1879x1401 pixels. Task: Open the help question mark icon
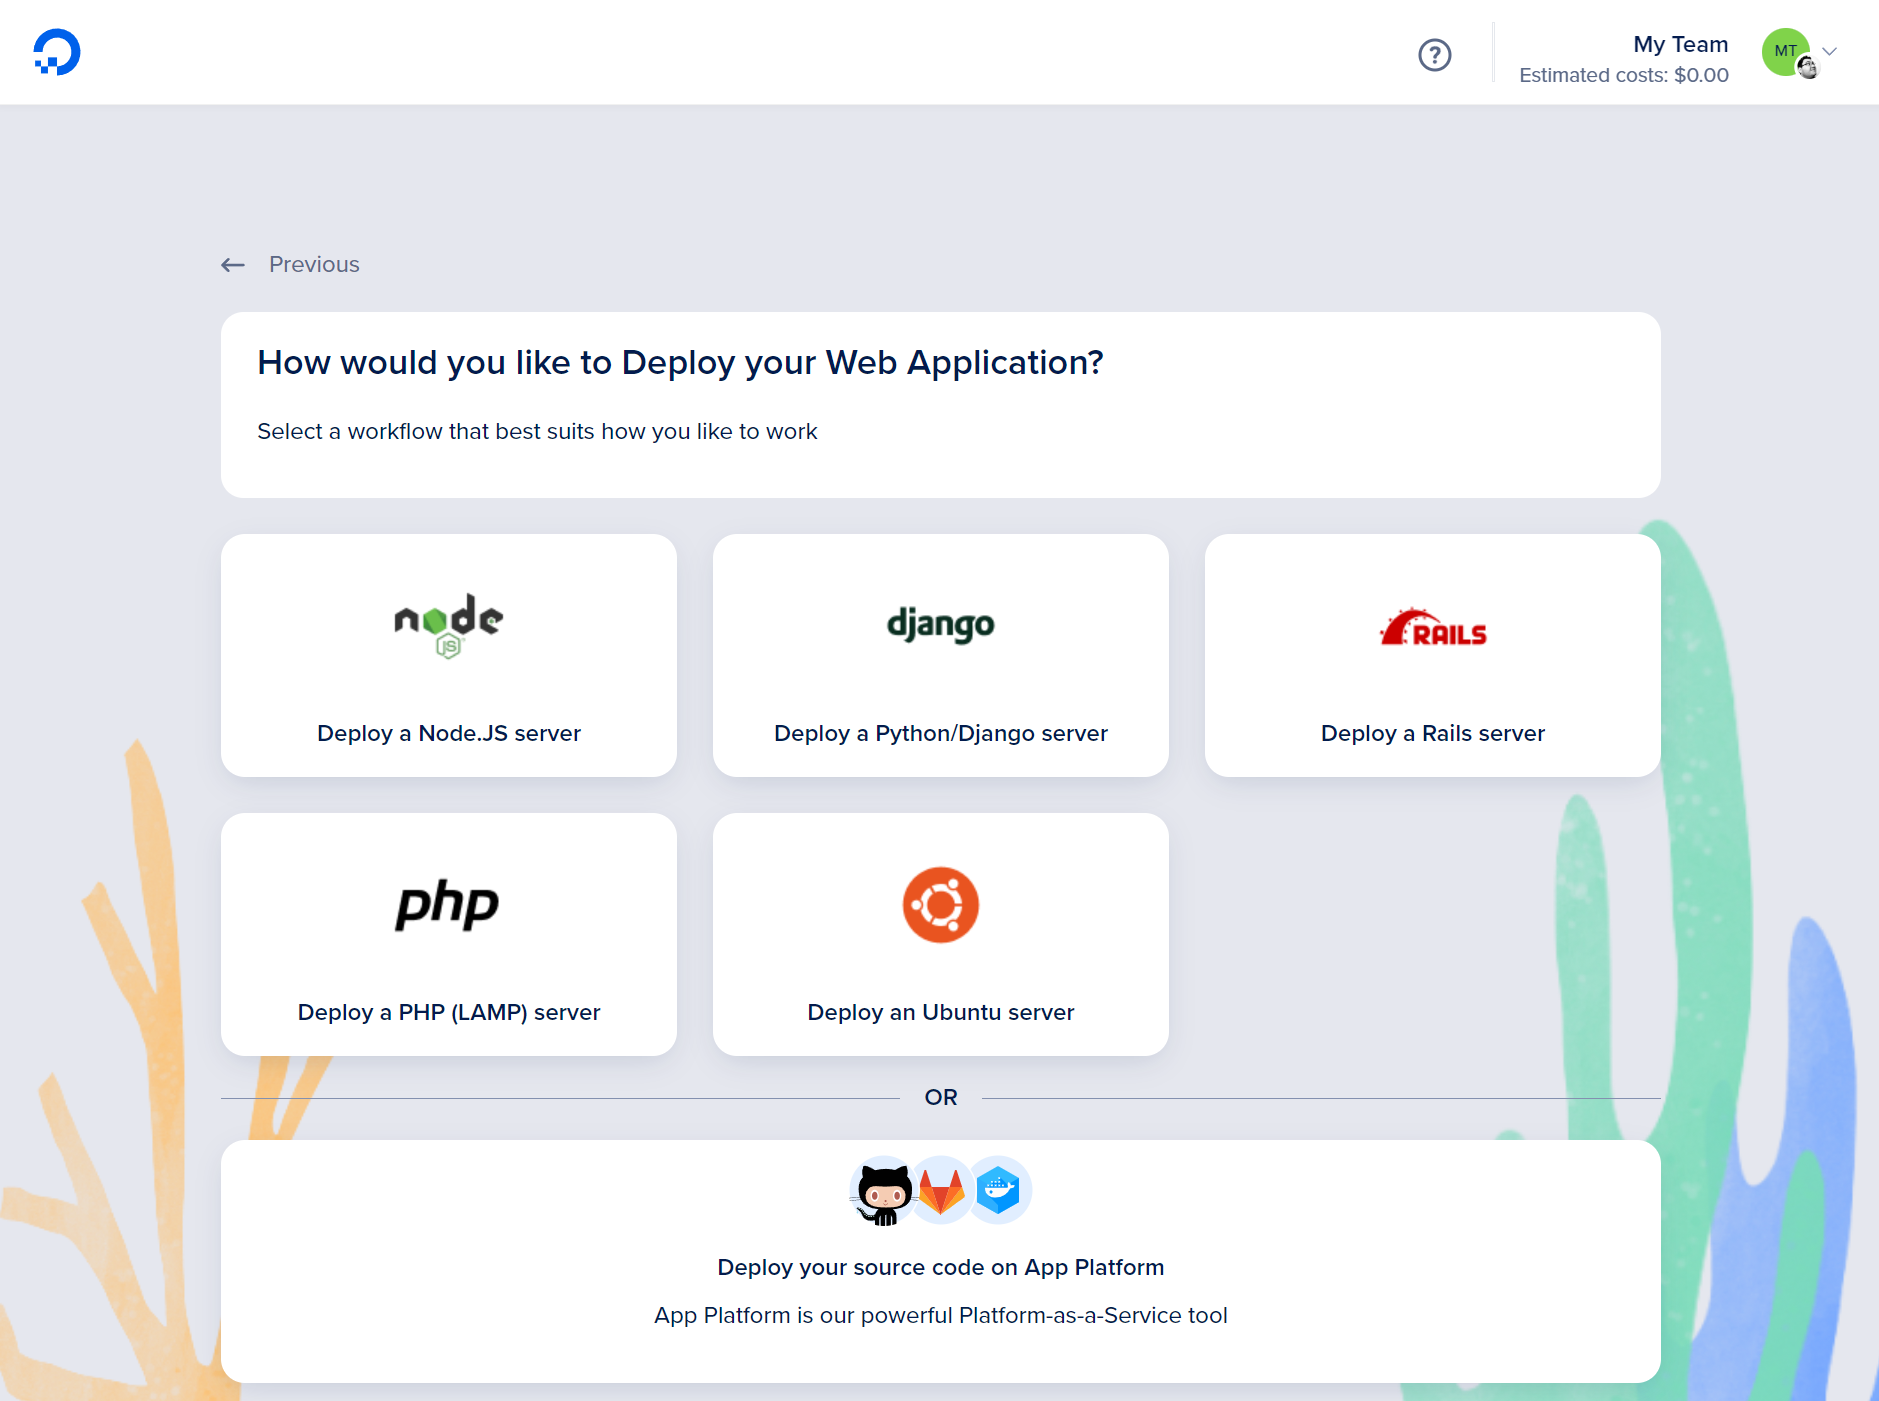pos(1434,55)
